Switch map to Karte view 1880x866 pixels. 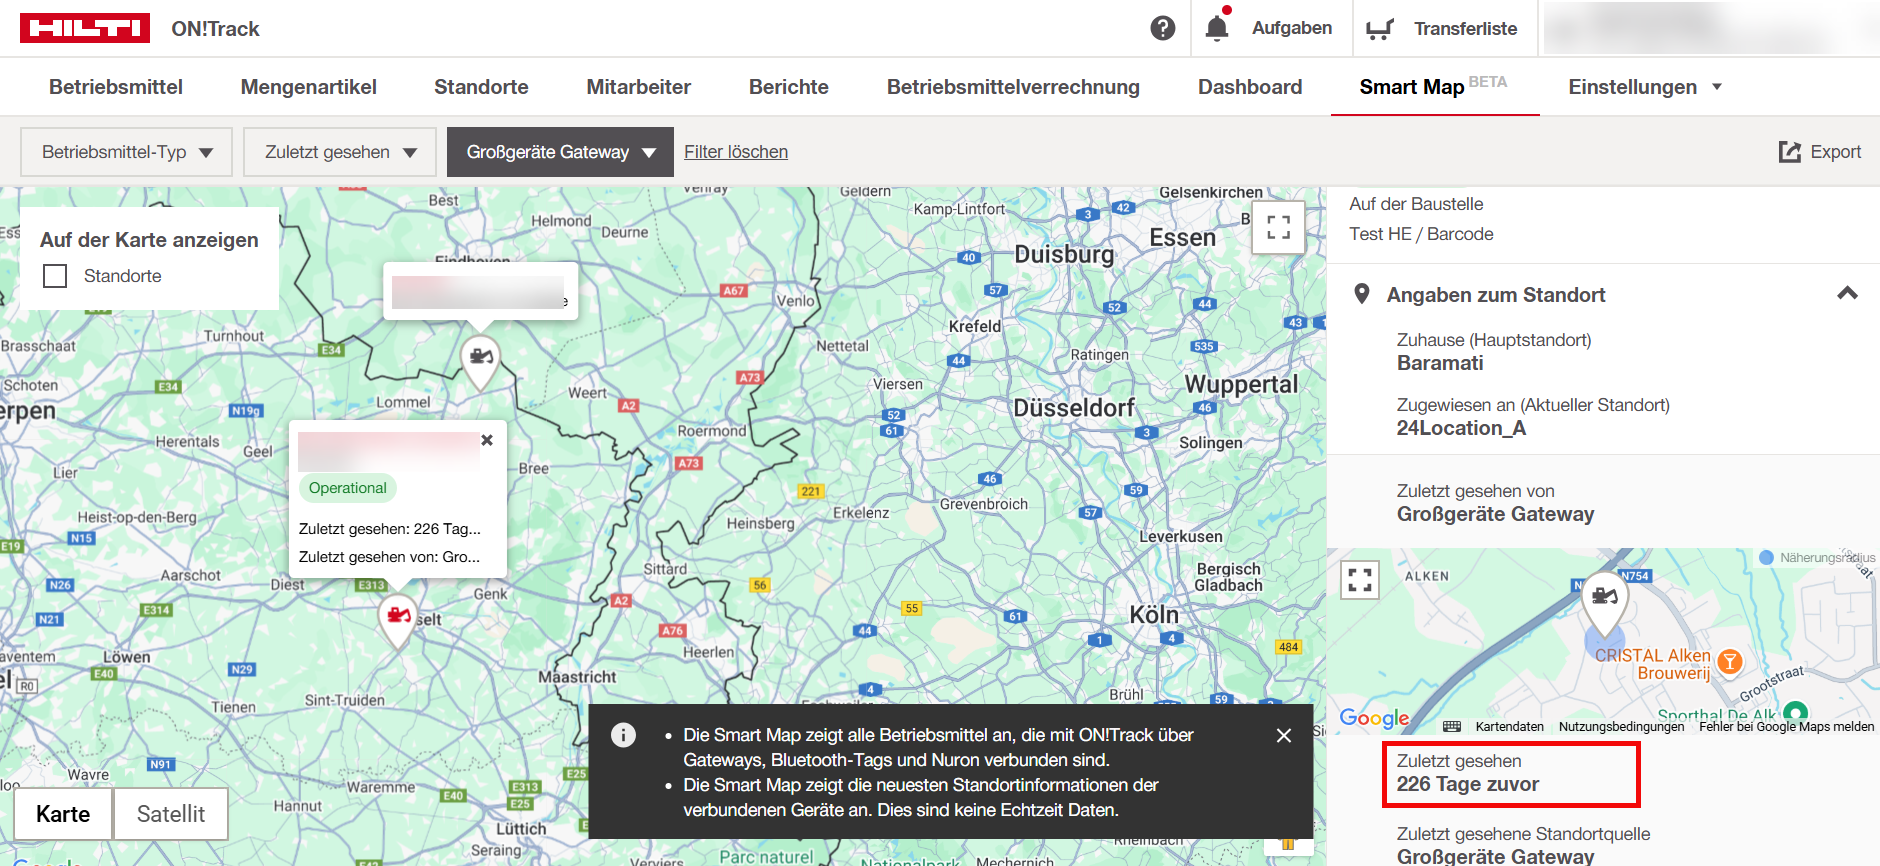[x=63, y=814]
